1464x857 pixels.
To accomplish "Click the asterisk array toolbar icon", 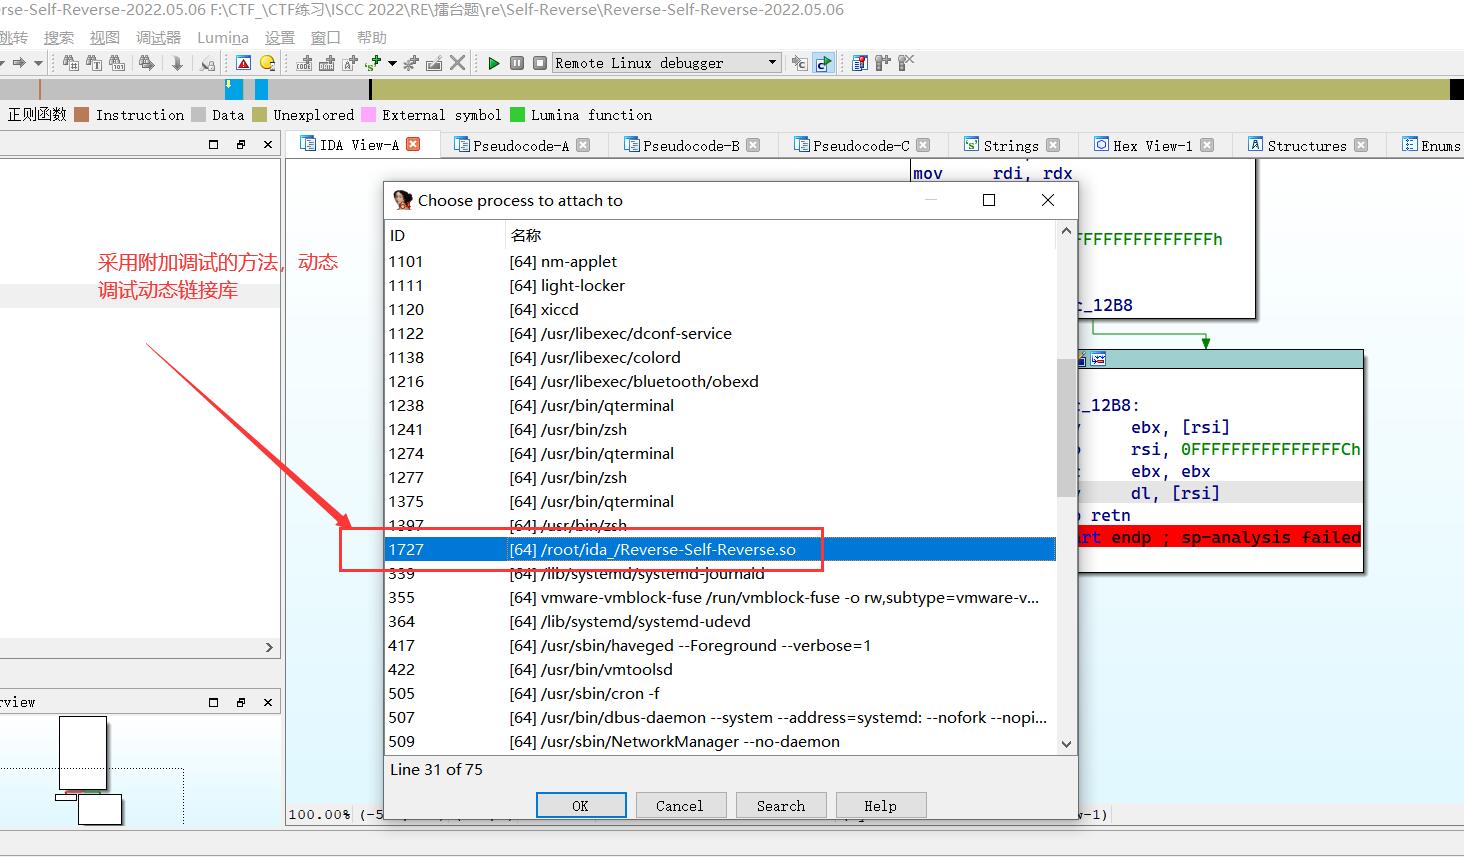I will point(411,63).
